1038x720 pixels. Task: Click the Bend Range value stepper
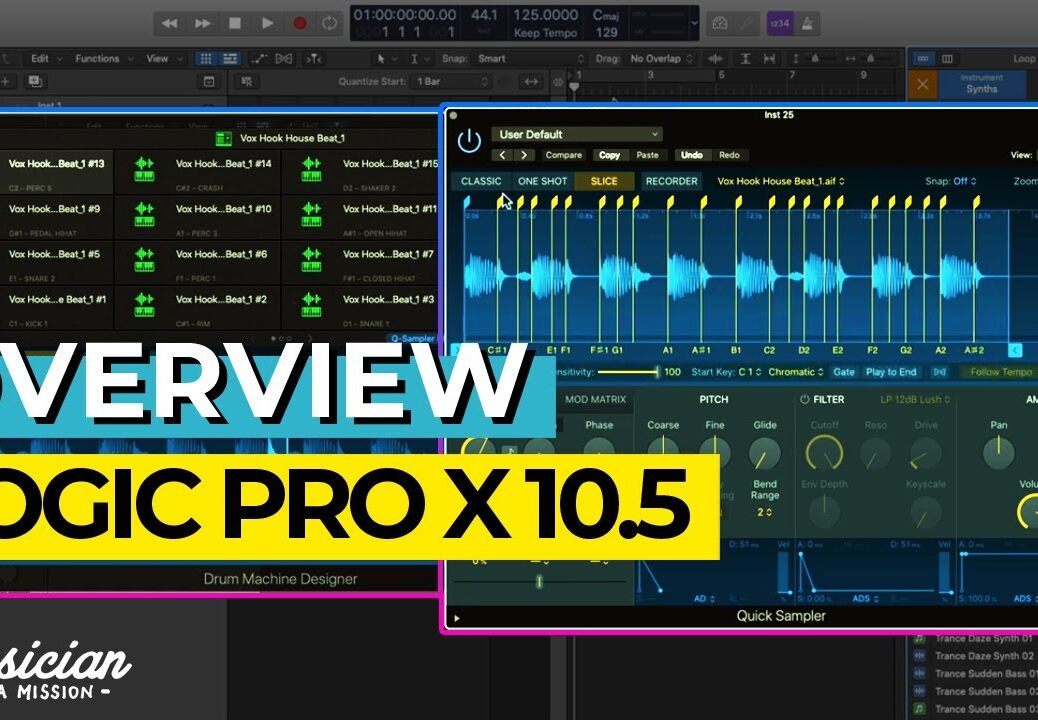click(x=765, y=513)
